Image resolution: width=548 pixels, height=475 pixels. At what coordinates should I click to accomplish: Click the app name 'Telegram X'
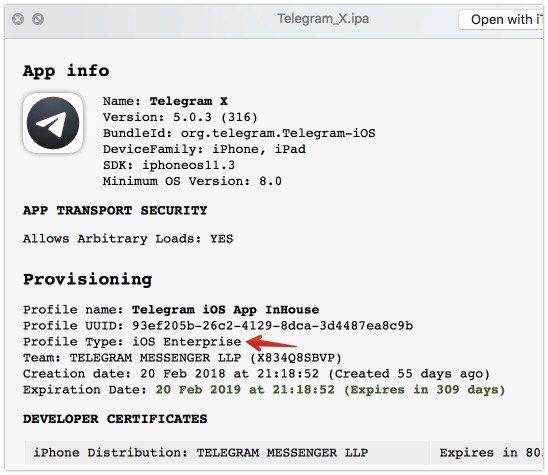point(189,101)
